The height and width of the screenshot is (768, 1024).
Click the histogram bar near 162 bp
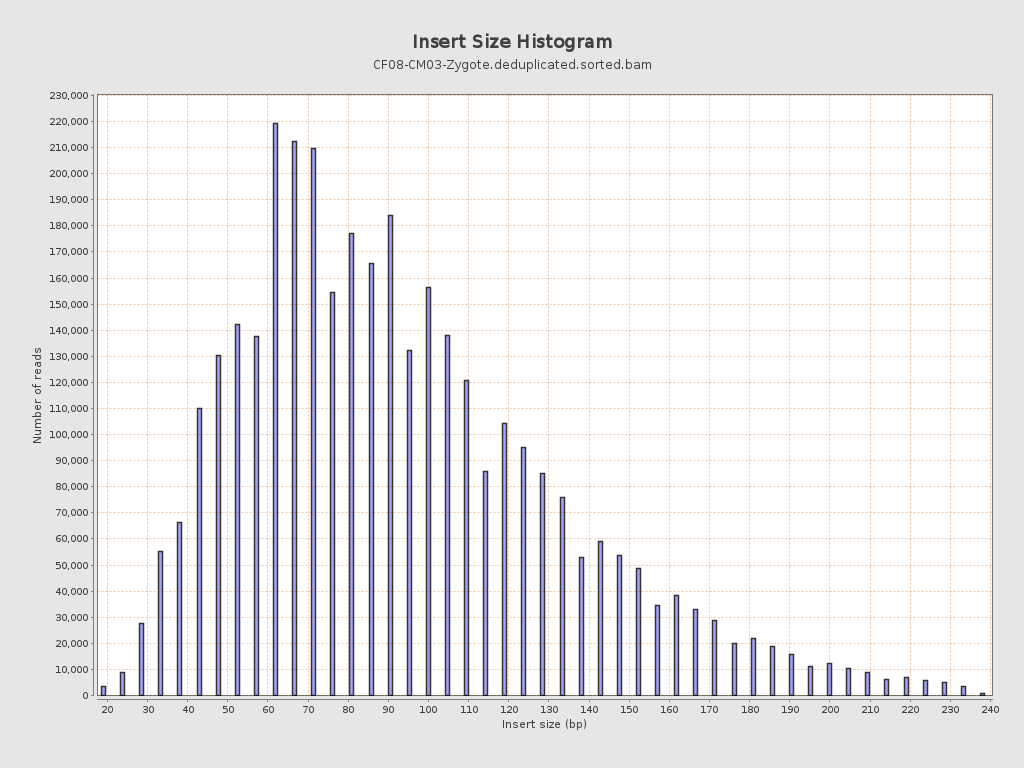677,645
